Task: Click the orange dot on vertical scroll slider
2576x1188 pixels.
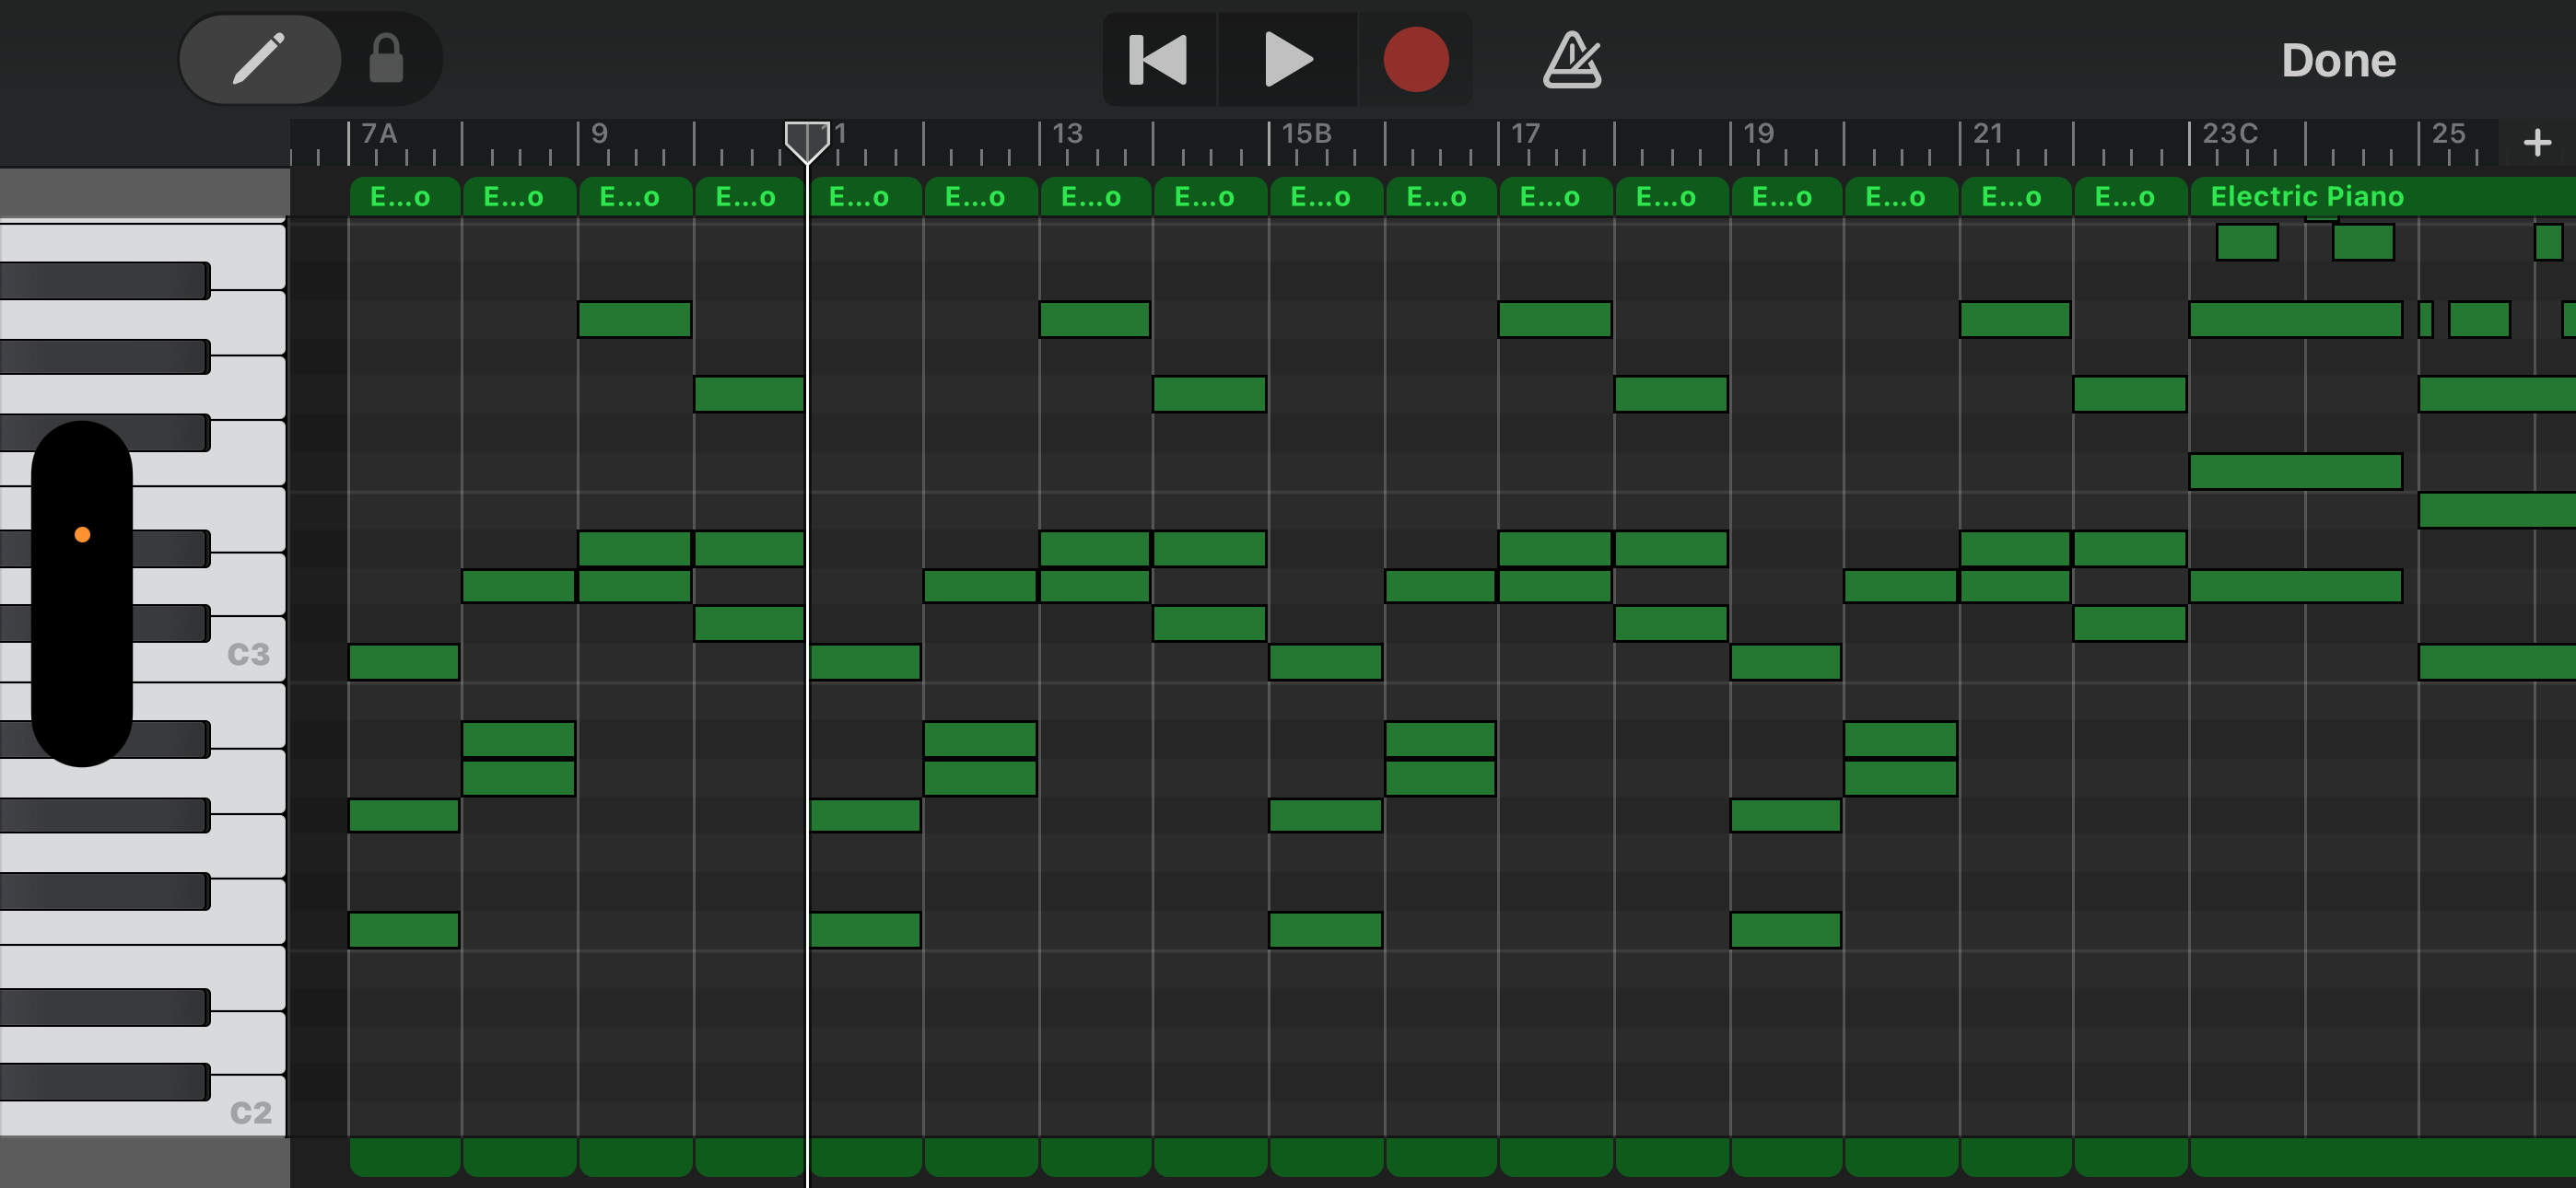Action: tap(83, 535)
